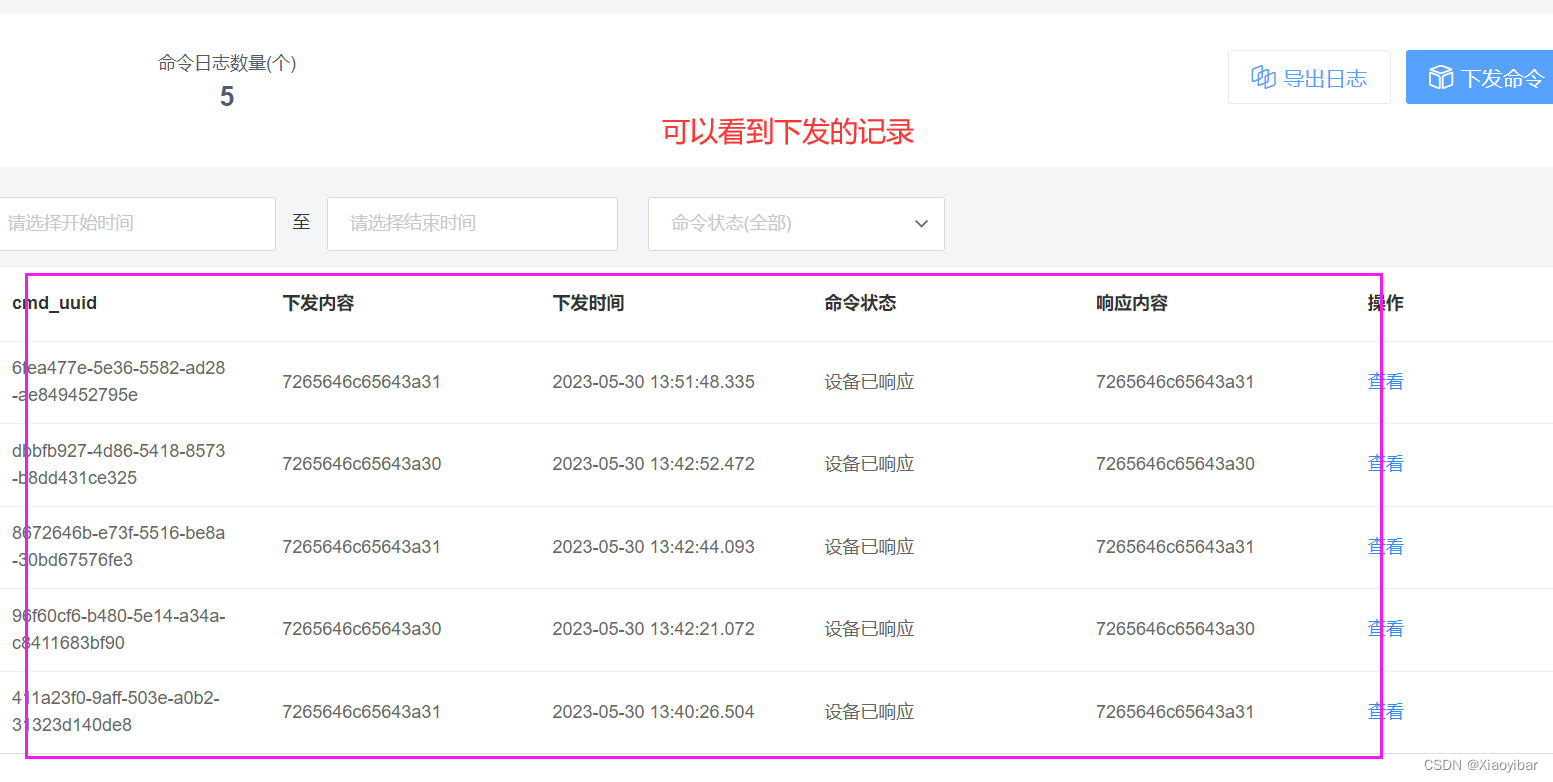Click the 下发时间 column header
Viewport: 1553px width, 782px height.
pyautogui.click(x=588, y=303)
